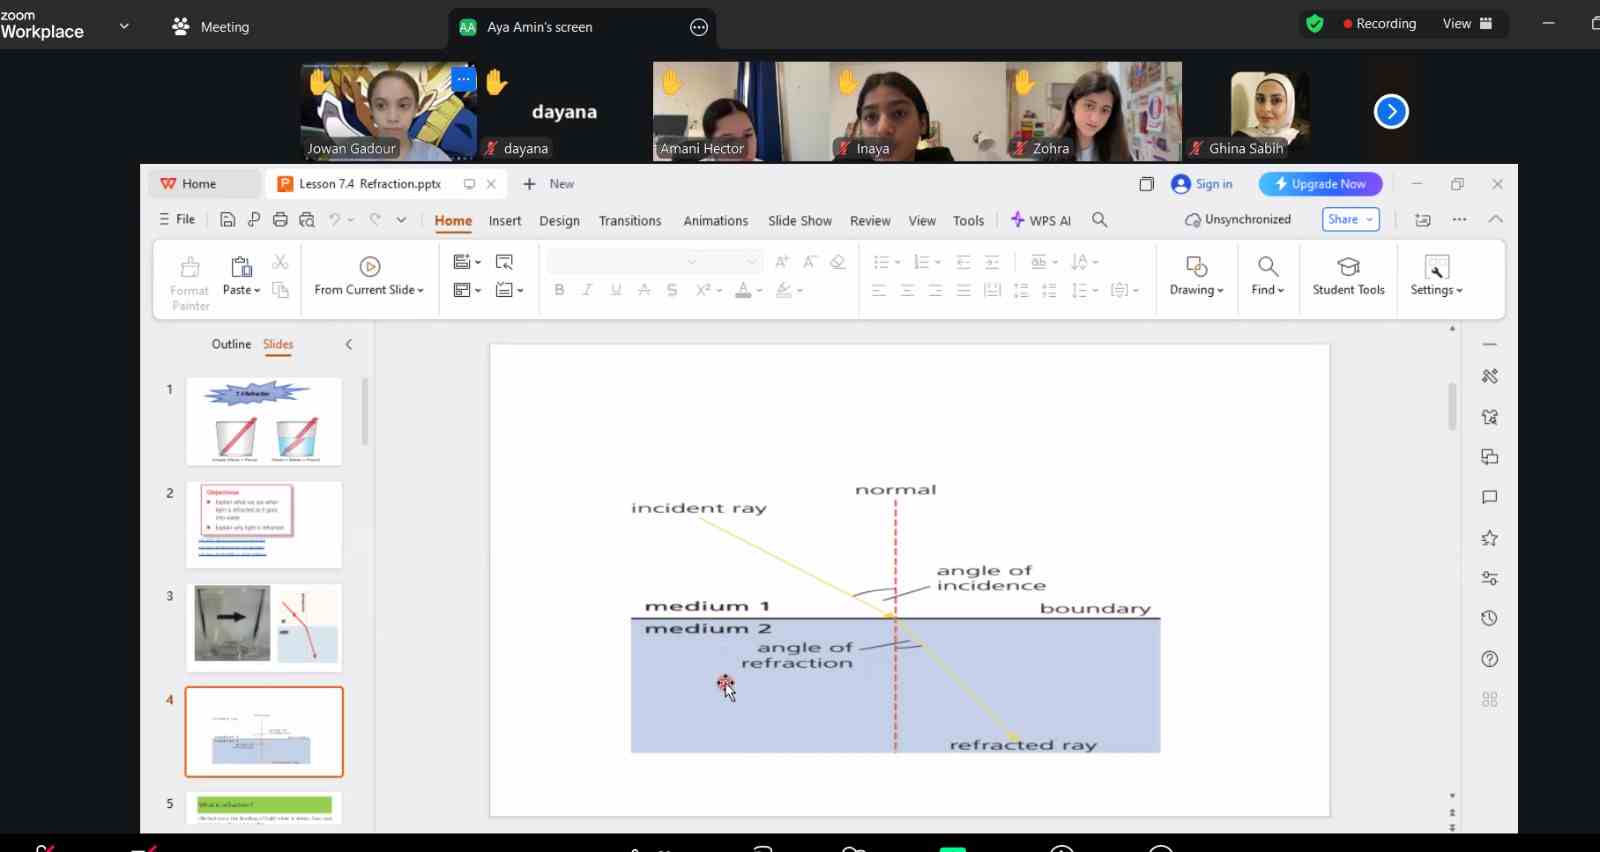
Task: Click the Format Painter icon
Action: point(189,268)
